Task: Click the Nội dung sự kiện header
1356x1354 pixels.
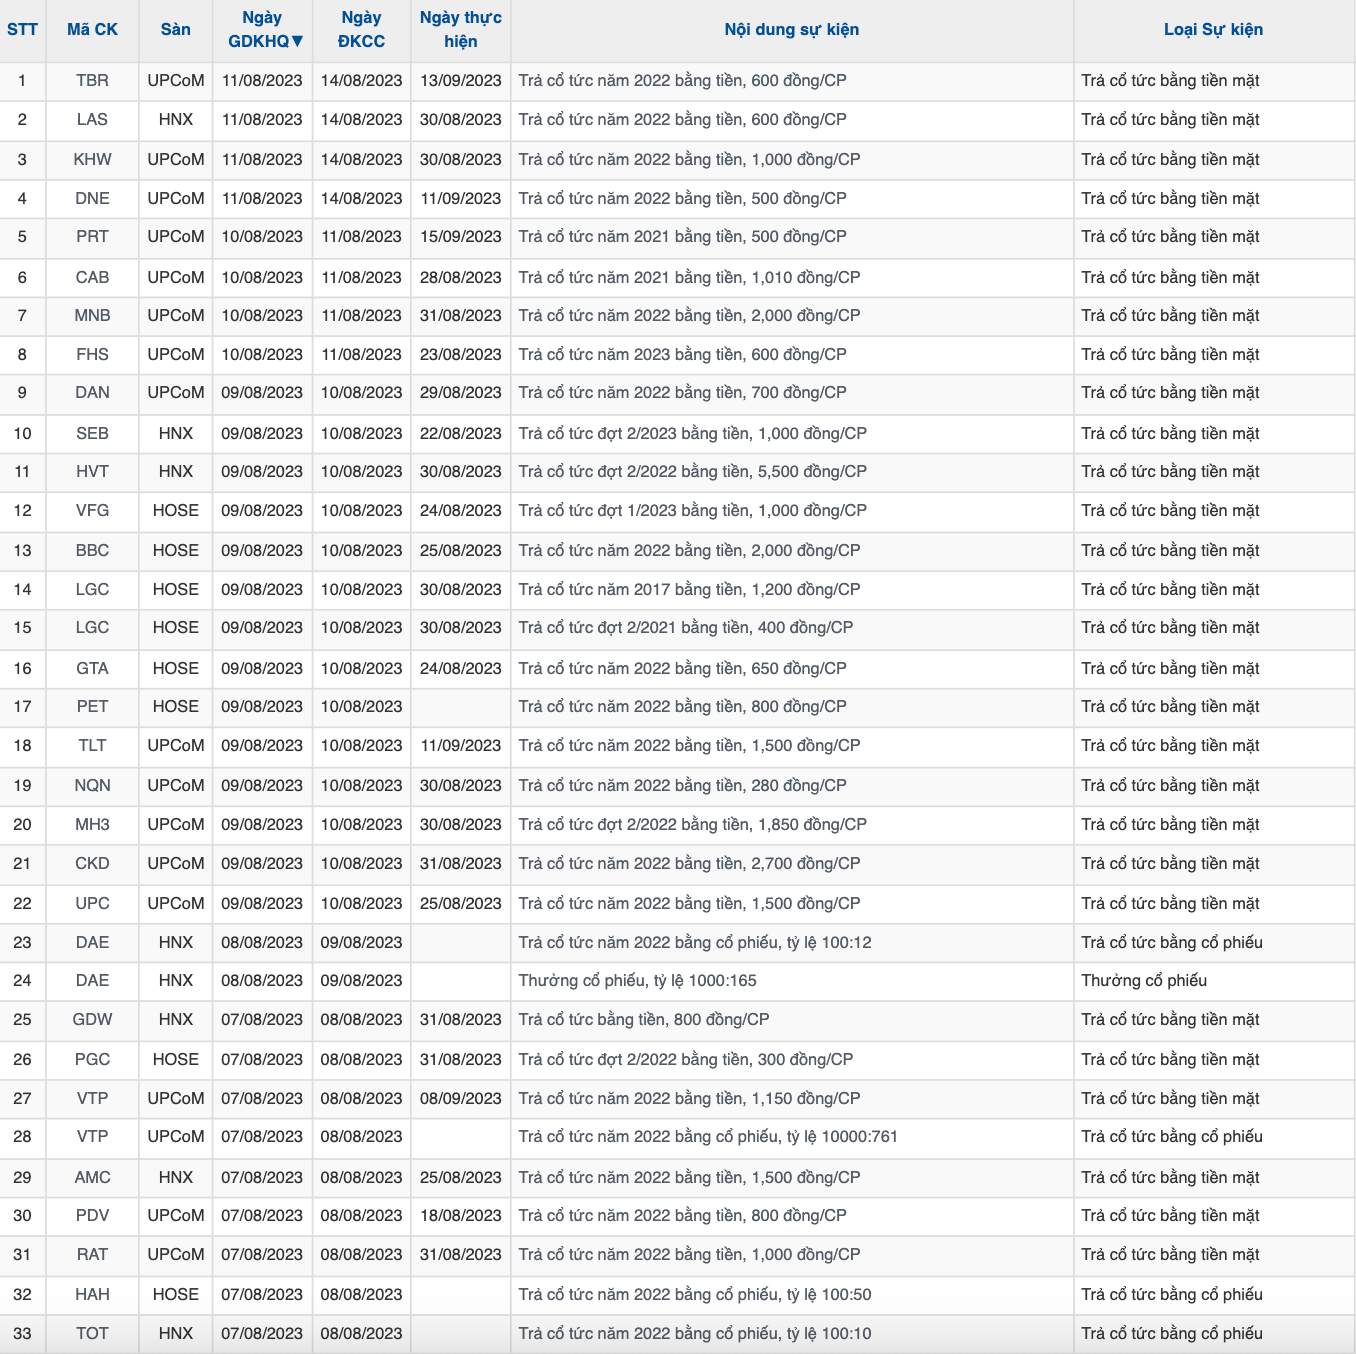Action: (791, 30)
